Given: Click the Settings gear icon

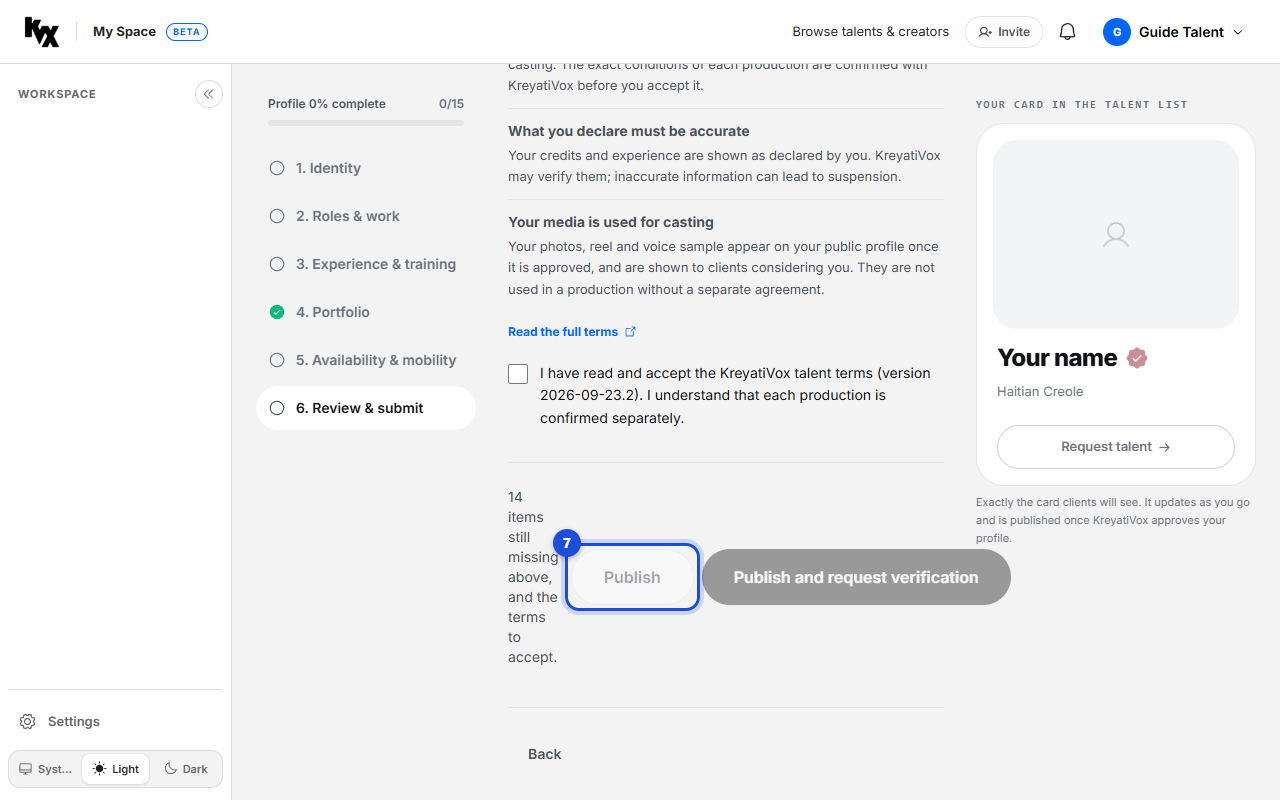Looking at the screenshot, I should 28,721.
